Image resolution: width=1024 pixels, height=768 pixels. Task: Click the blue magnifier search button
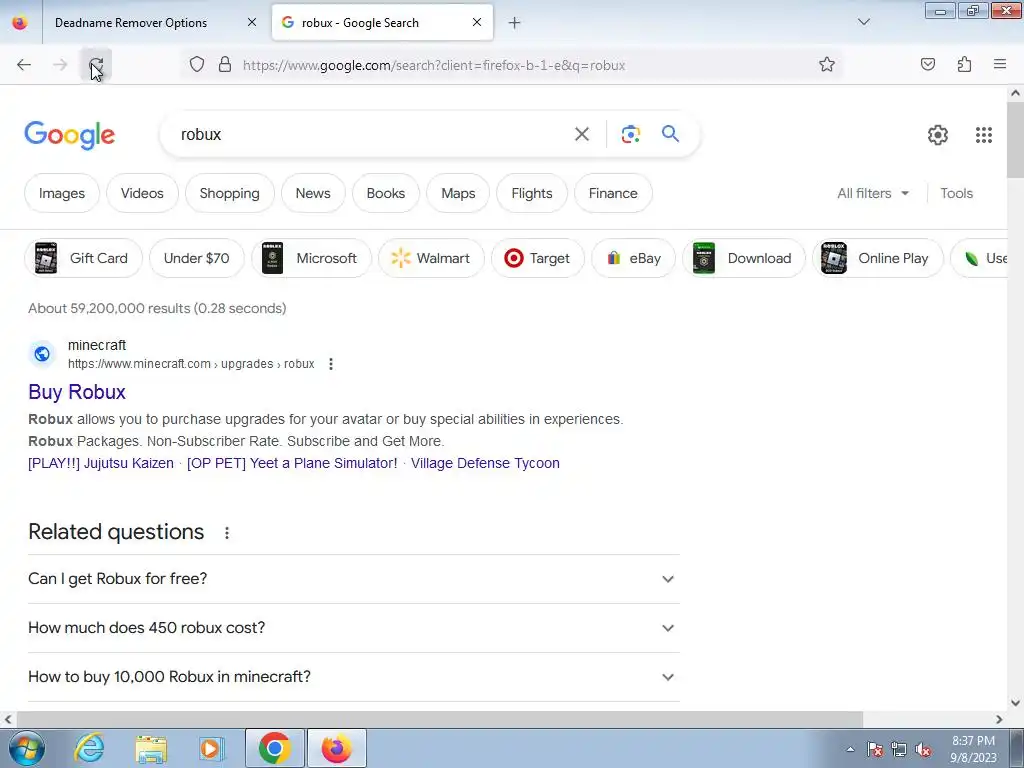pos(670,134)
